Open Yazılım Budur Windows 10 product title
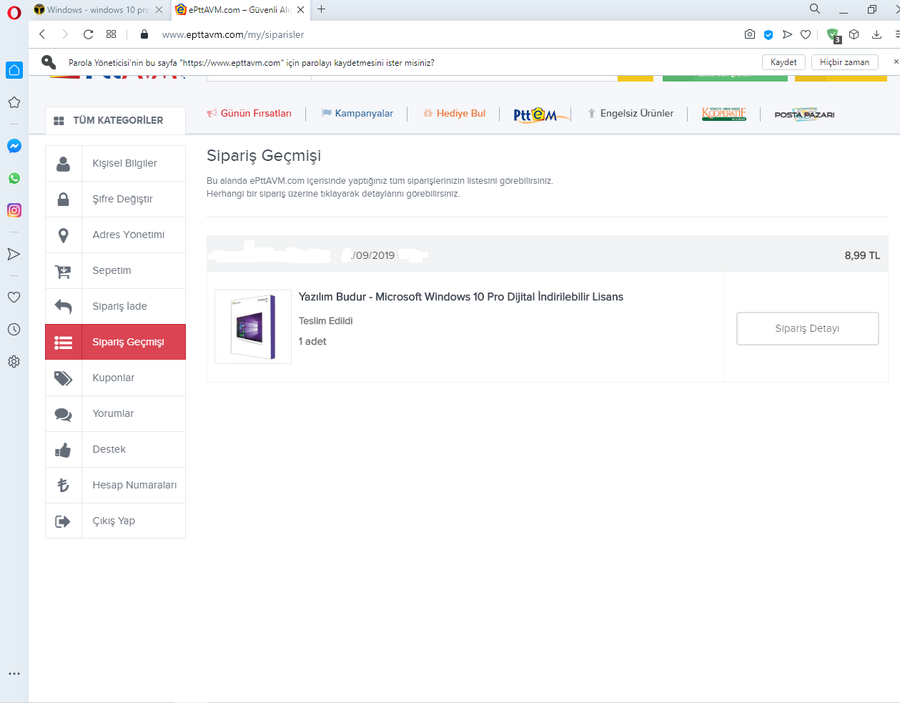Image resolution: width=900 pixels, height=703 pixels. pyautogui.click(x=461, y=297)
